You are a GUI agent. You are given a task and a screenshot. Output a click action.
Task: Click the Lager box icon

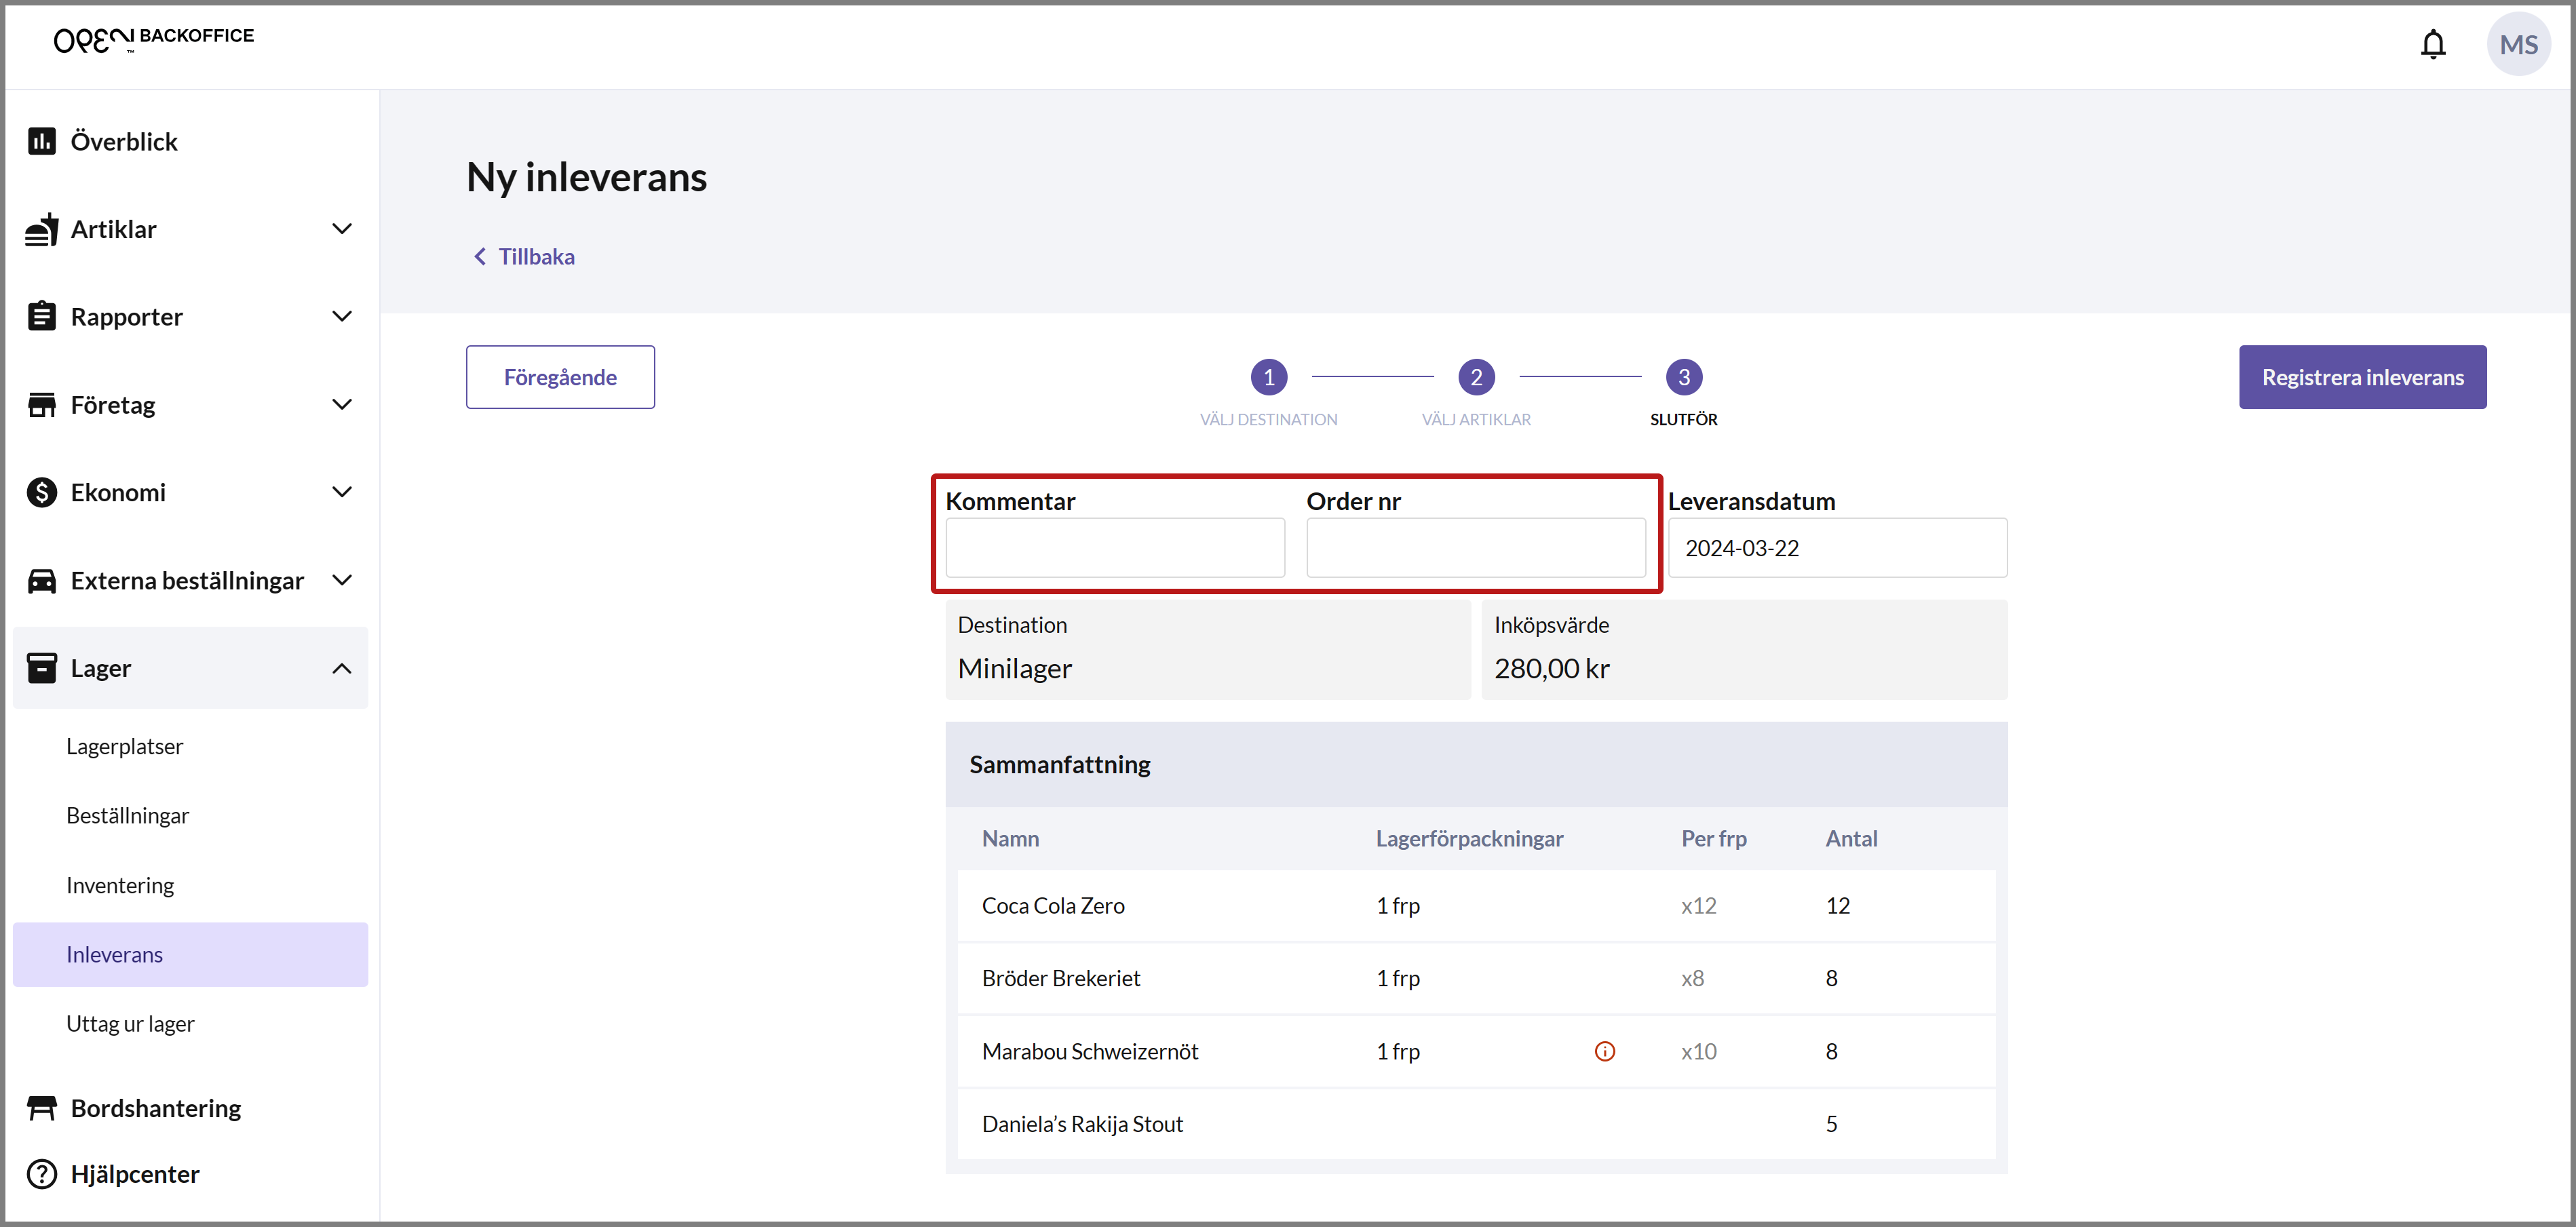click(42, 667)
